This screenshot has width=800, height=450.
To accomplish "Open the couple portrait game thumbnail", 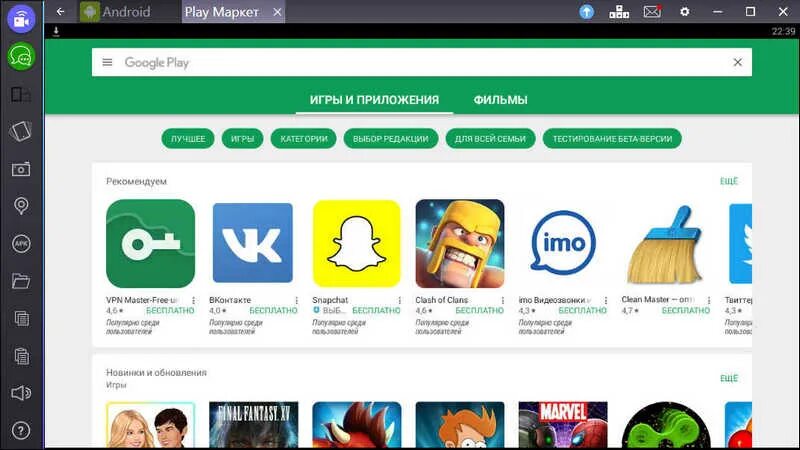I will [x=151, y=424].
